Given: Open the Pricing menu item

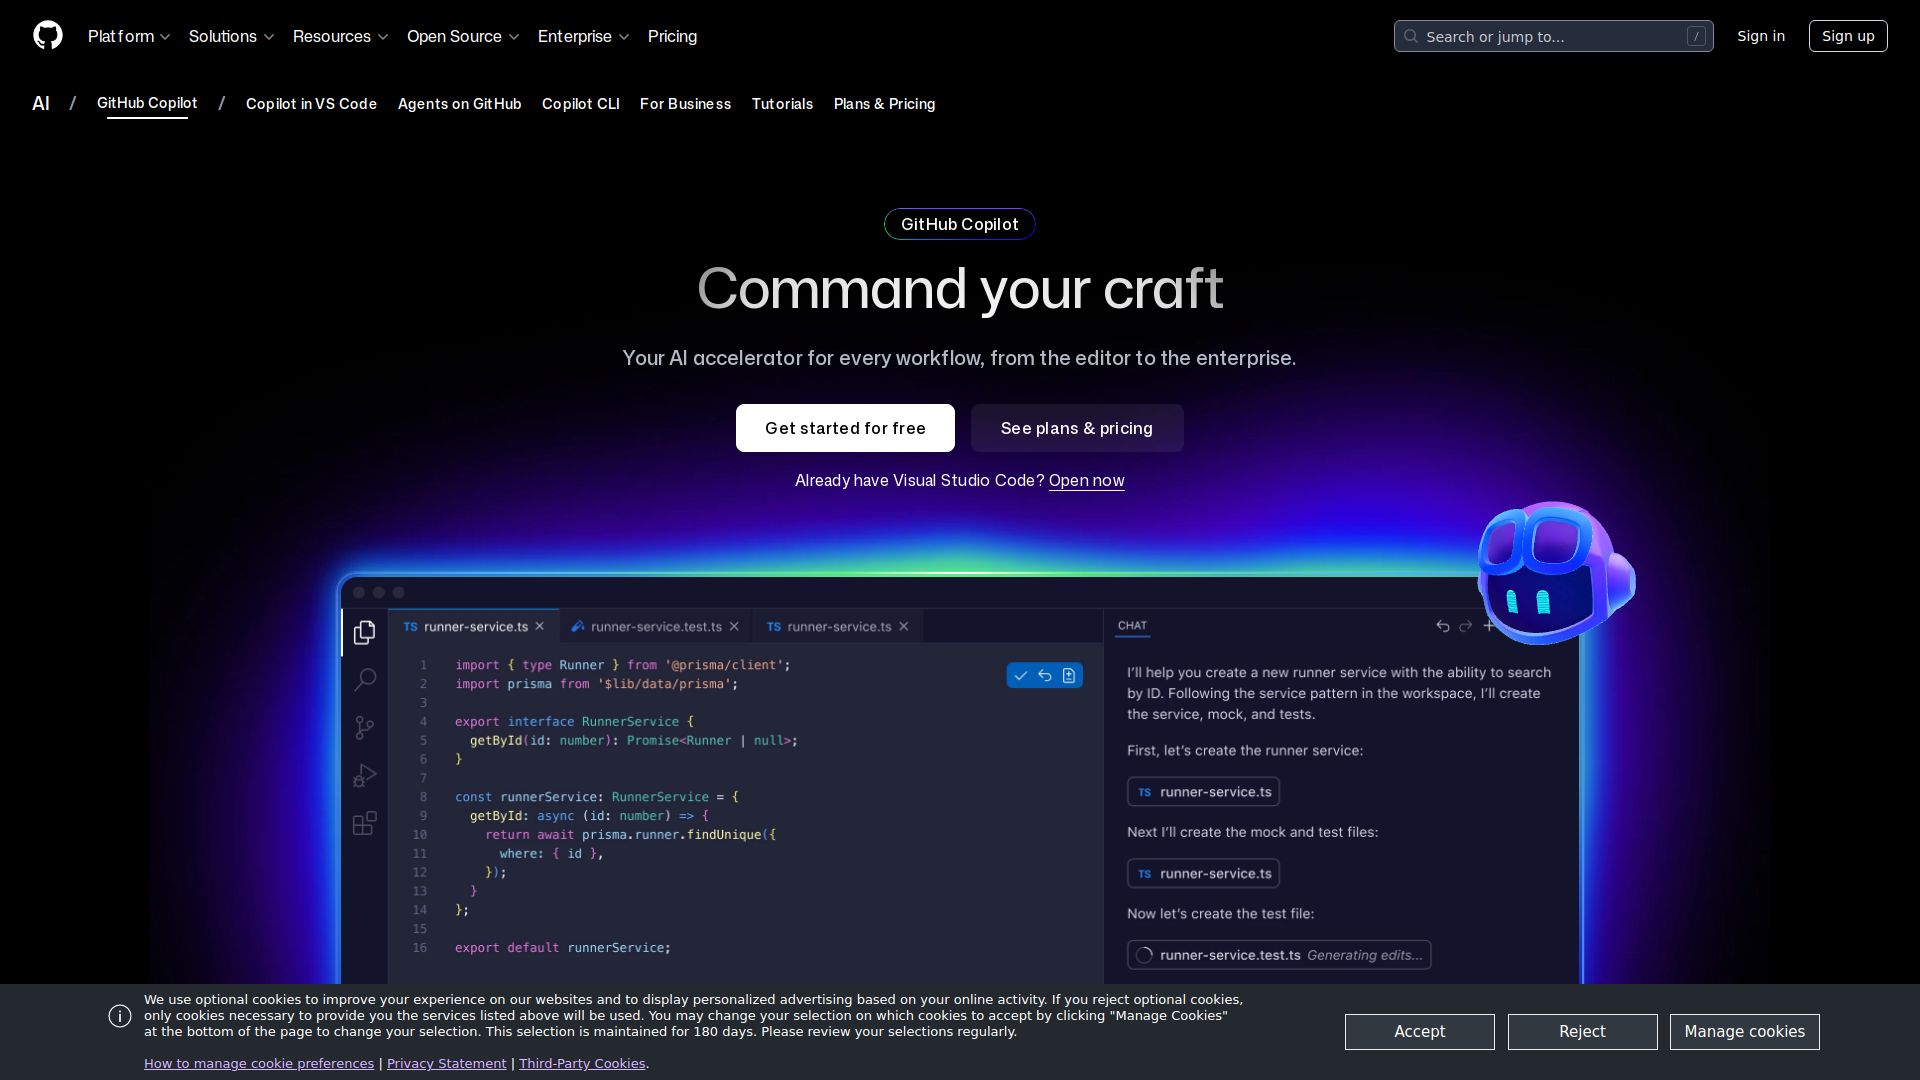Looking at the screenshot, I should pos(672,36).
